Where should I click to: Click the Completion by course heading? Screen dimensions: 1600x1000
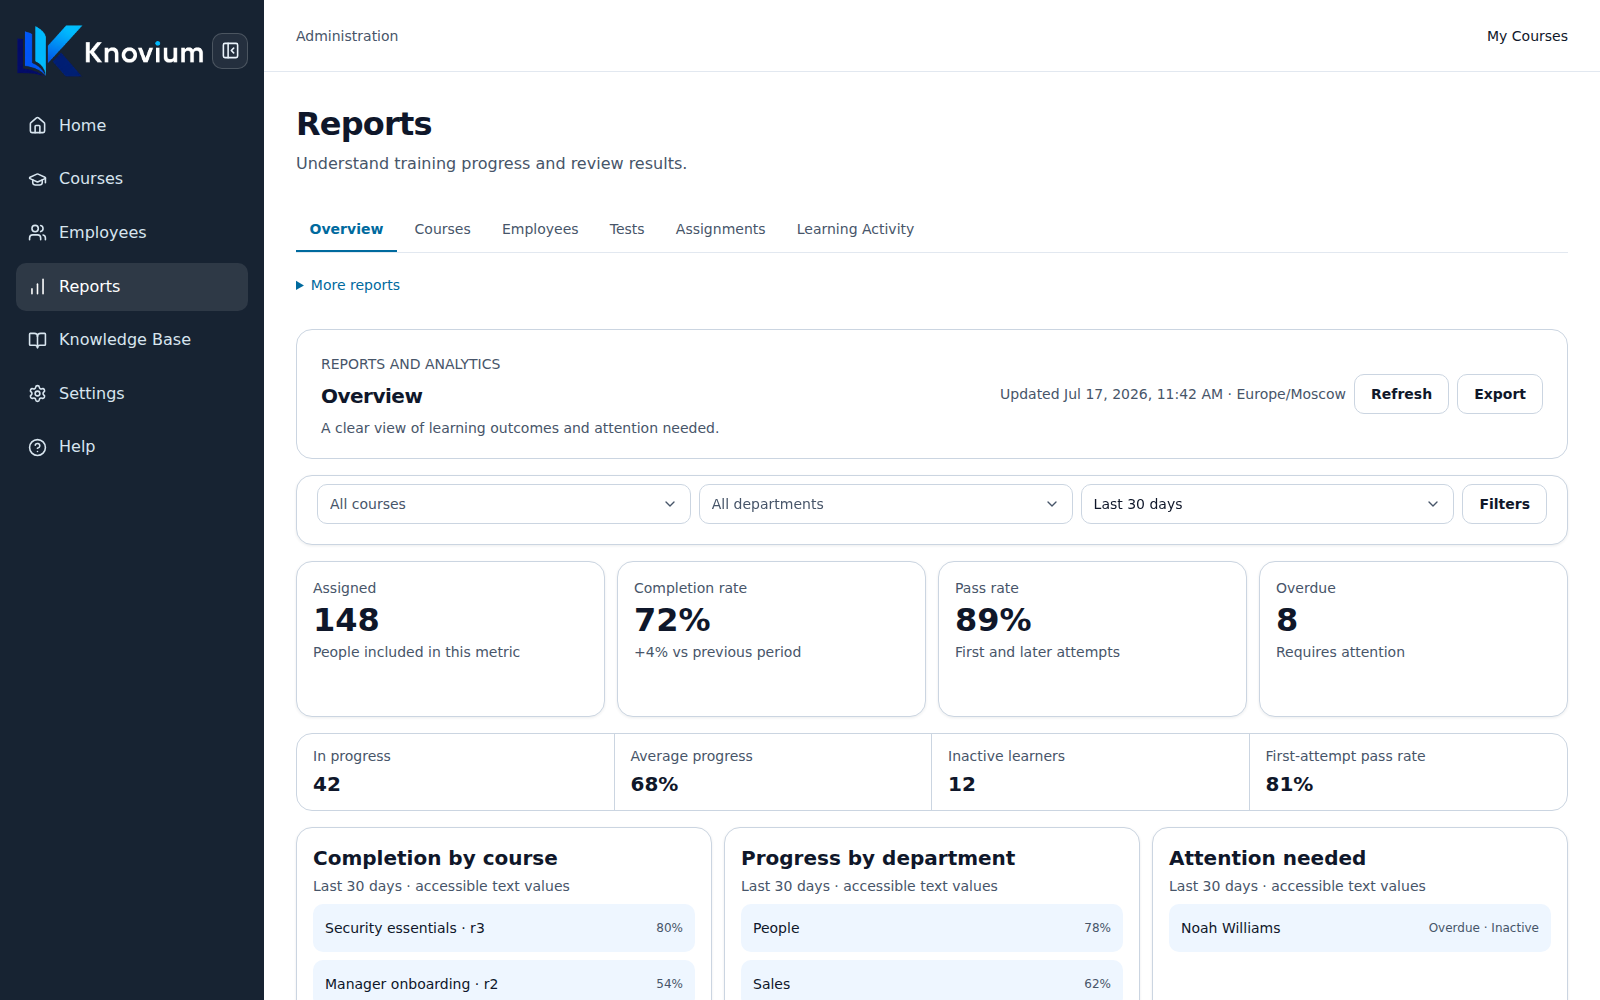click(x=435, y=858)
